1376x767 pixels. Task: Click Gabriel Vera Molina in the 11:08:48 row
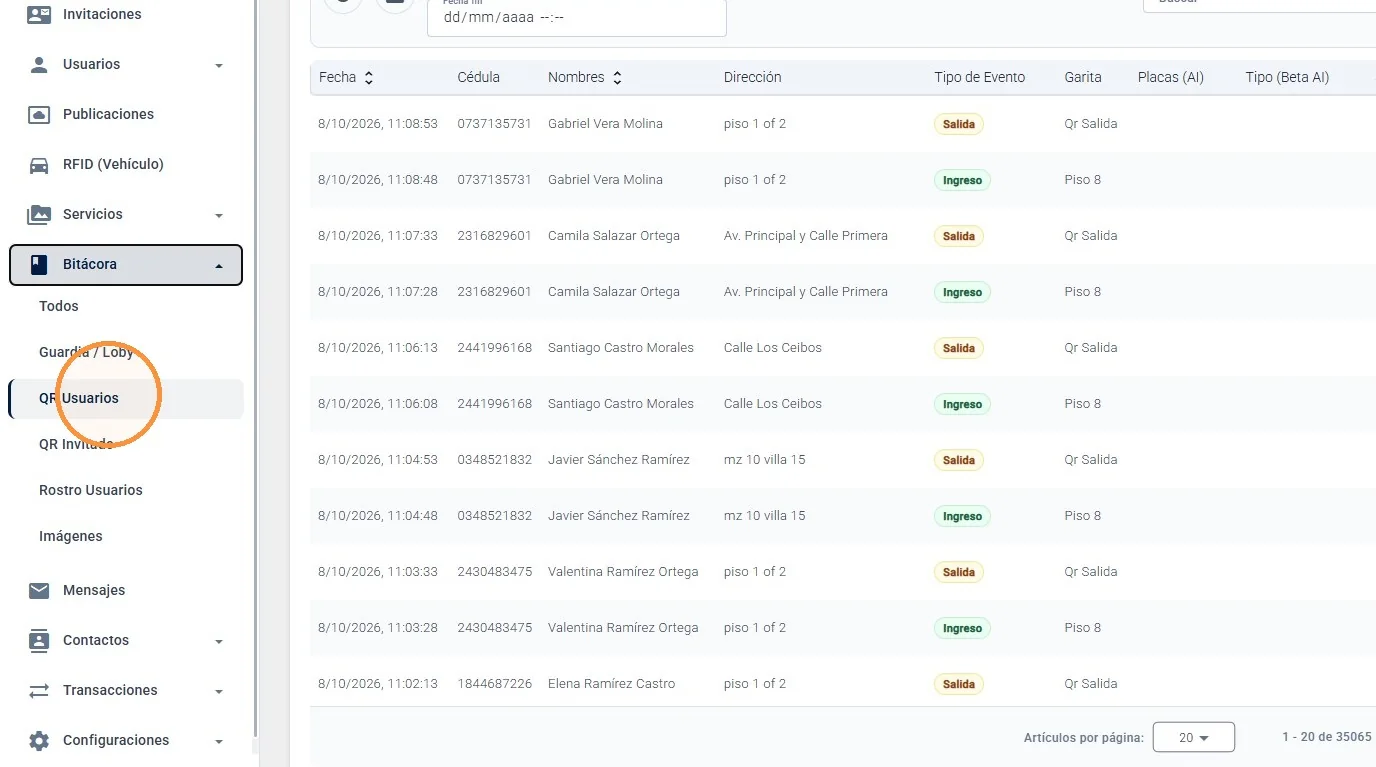(x=605, y=180)
